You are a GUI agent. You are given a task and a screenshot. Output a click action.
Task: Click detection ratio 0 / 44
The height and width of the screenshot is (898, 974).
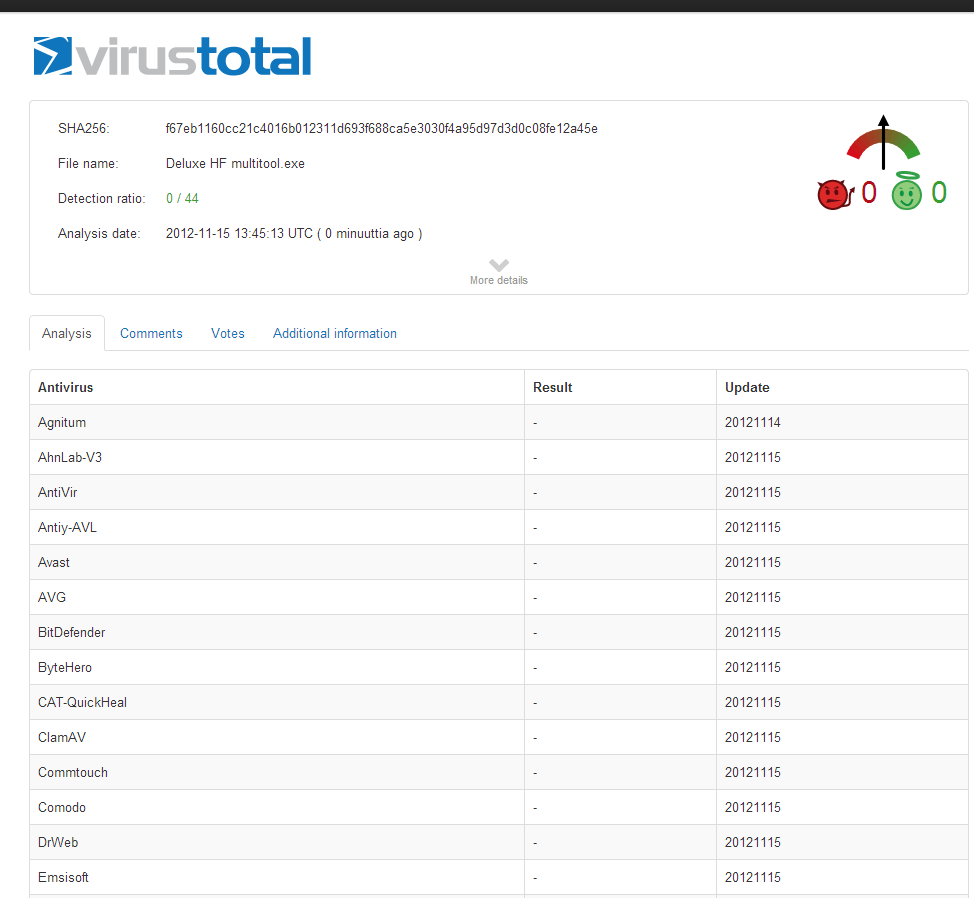[182, 198]
